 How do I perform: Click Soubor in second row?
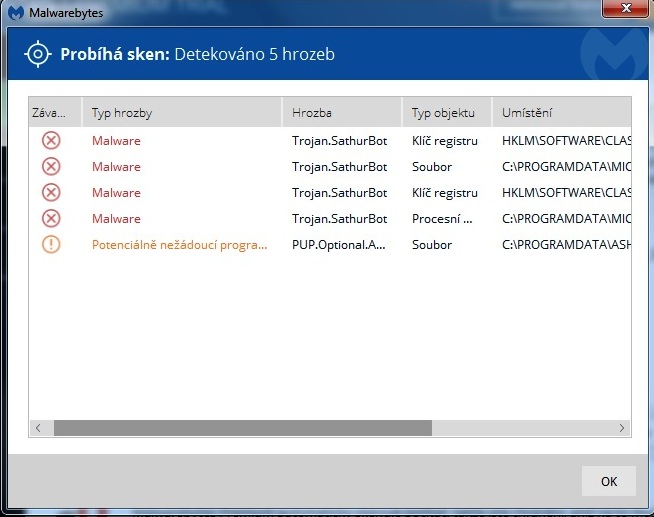tap(432, 167)
